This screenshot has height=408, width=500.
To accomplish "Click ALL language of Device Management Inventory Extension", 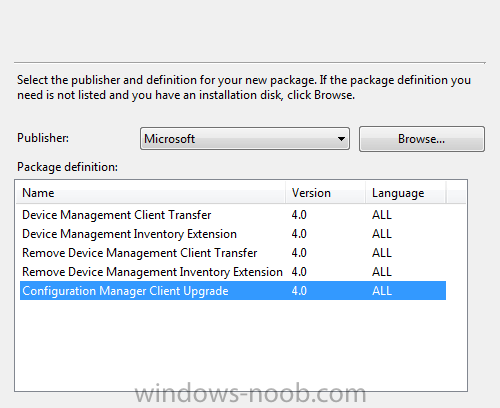I will click(382, 234).
